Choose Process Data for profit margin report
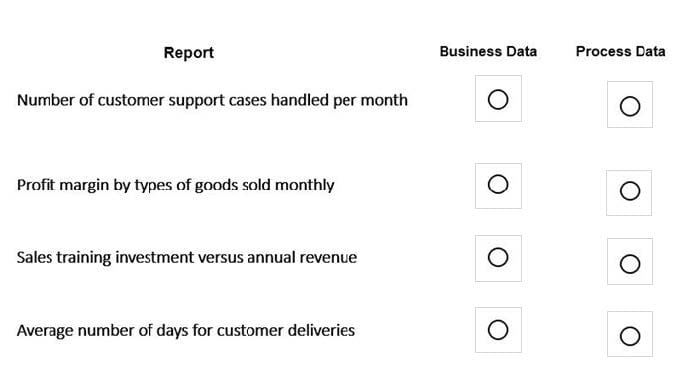 pos(630,191)
